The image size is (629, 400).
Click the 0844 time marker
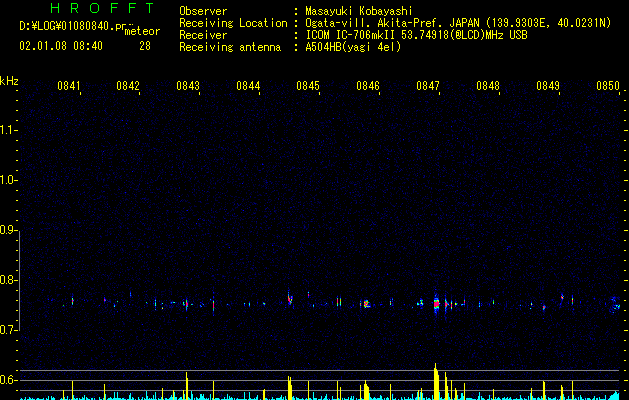pyautogui.click(x=248, y=86)
